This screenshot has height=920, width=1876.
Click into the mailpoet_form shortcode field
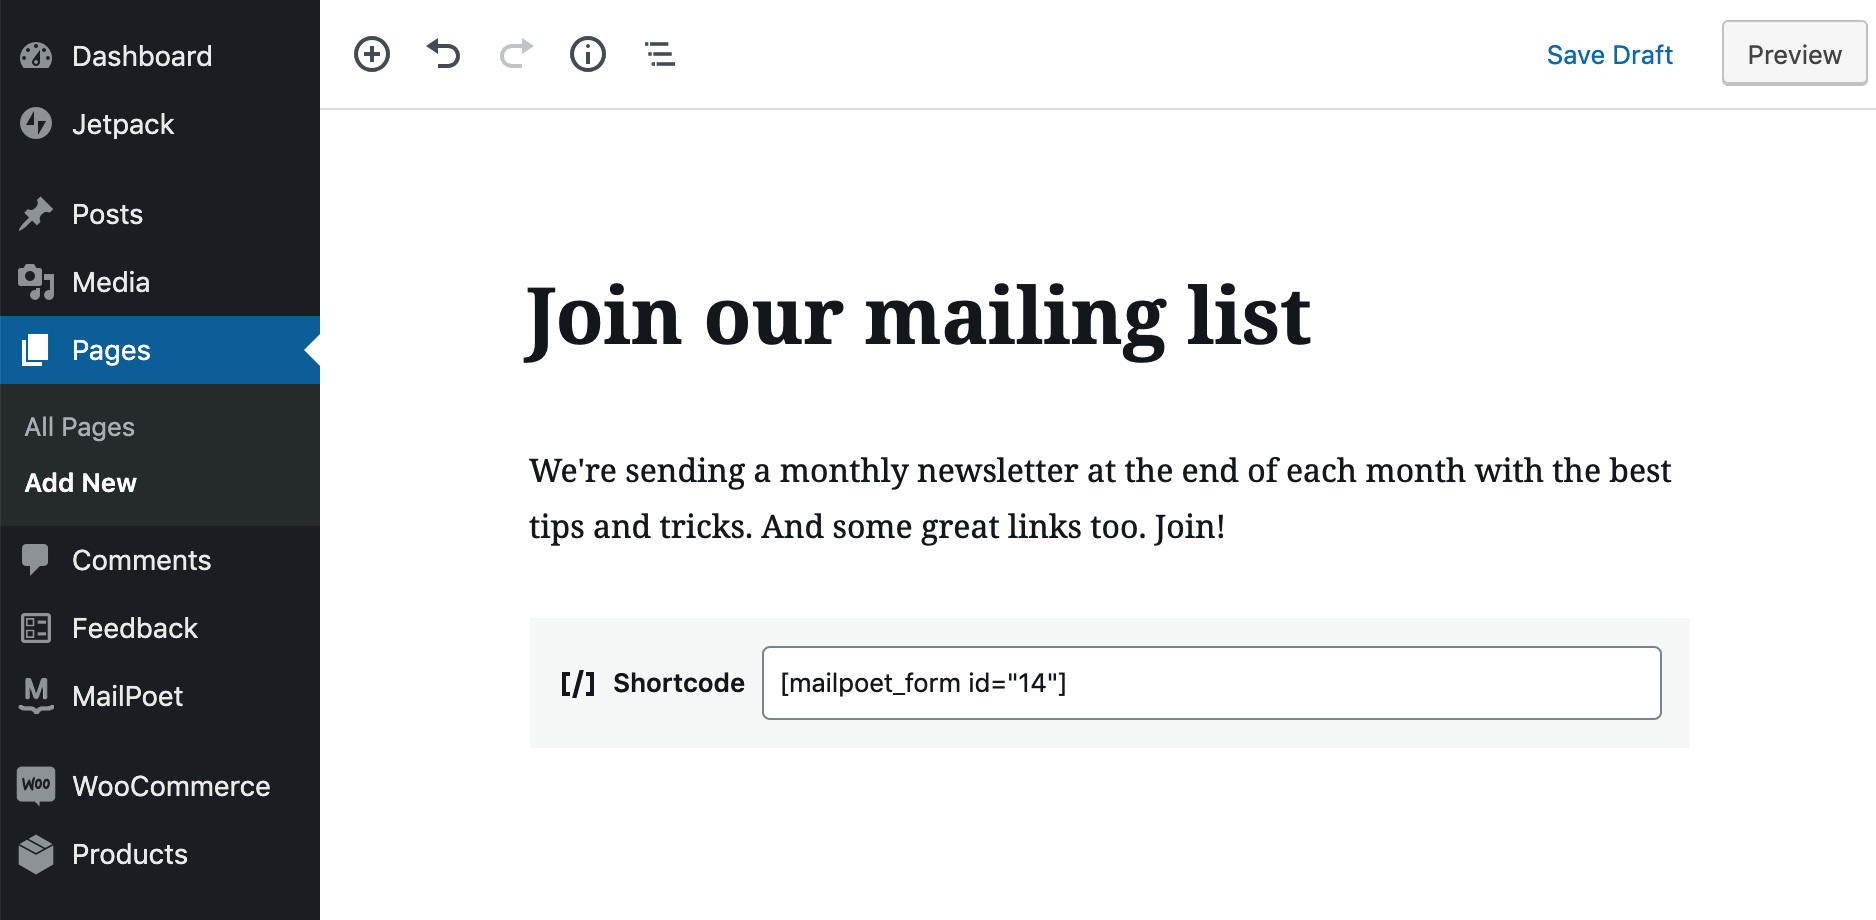(1211, 683)
